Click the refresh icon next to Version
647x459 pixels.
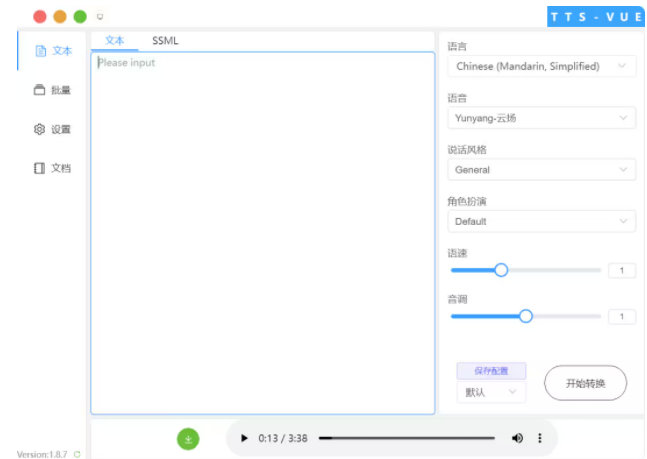[x=77, y=454]
